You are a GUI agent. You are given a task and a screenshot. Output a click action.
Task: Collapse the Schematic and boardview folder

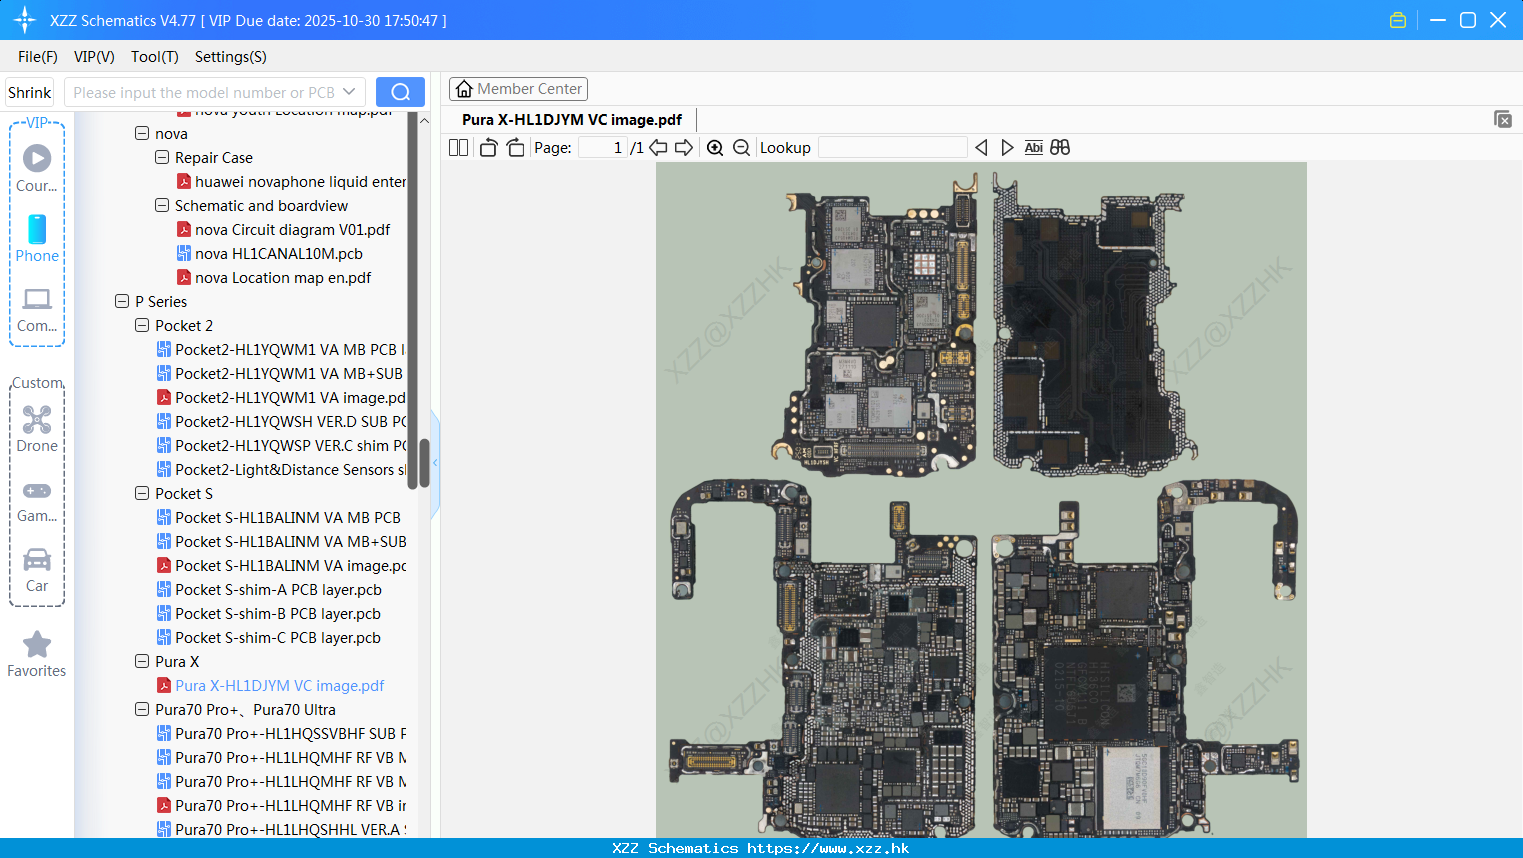coord(162,205)
